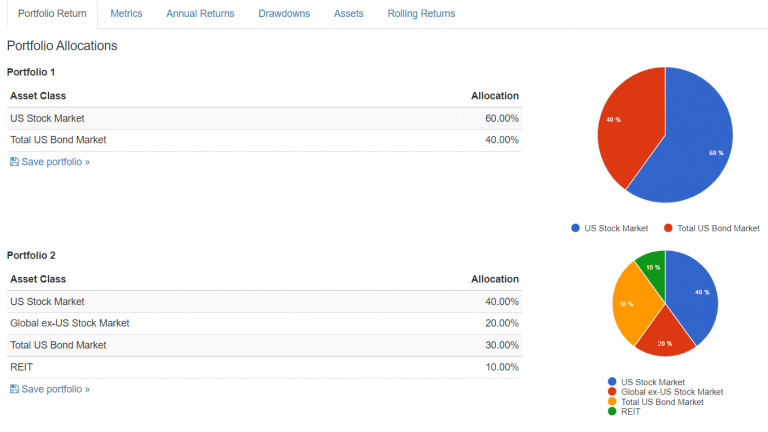
Task: Click red Total US Bond Market legend dot
Action: 668,228
